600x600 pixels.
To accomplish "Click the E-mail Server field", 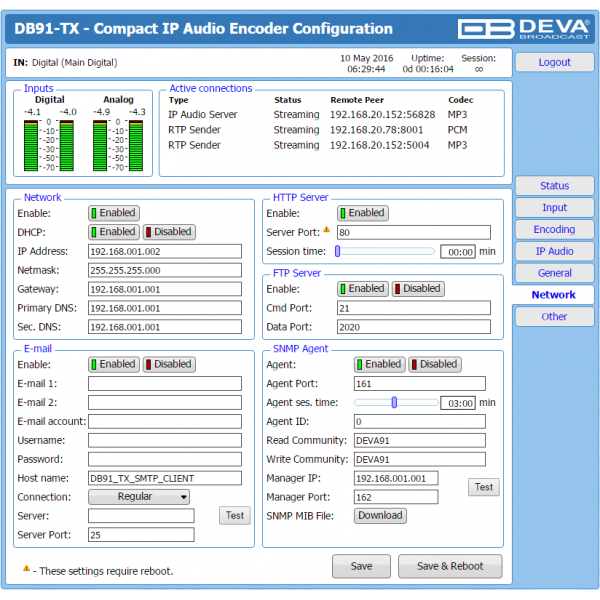I will coord(141,516).
